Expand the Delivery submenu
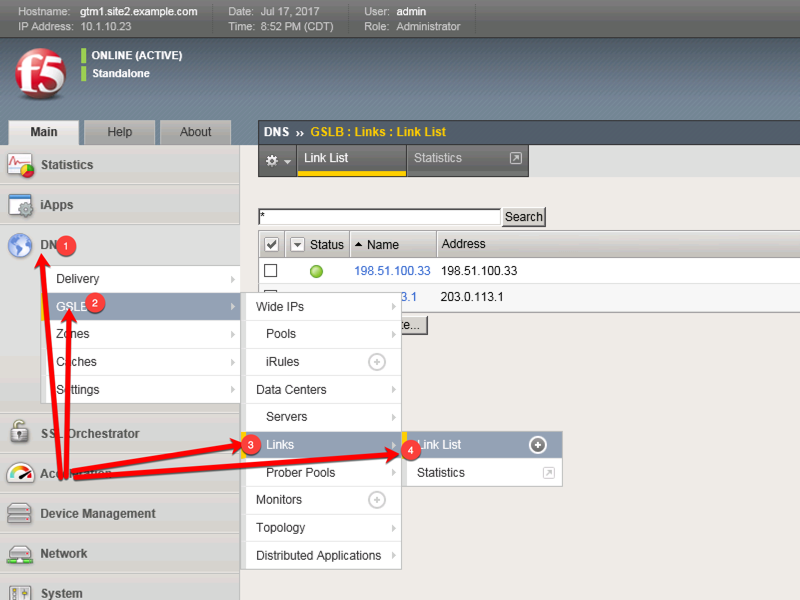Viewport: 800px width, 600px height. [143, 279]
